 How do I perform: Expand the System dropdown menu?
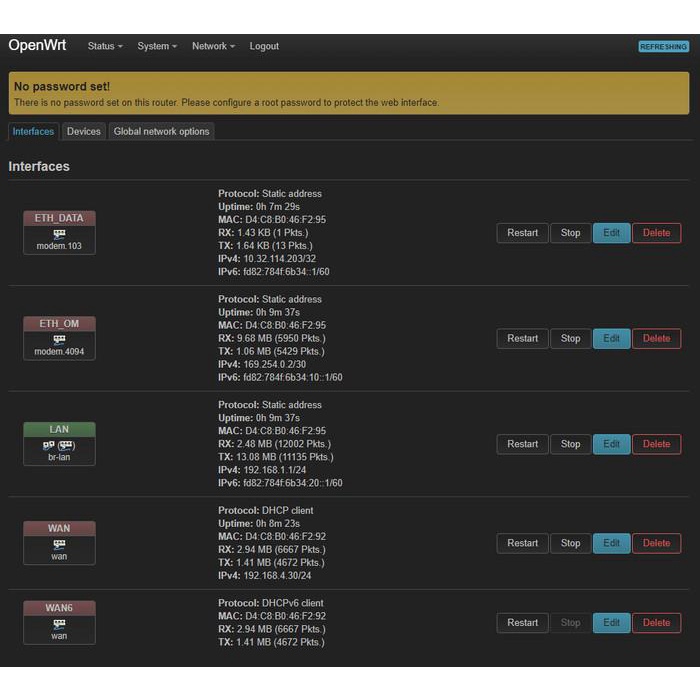(x=157, y=46)
